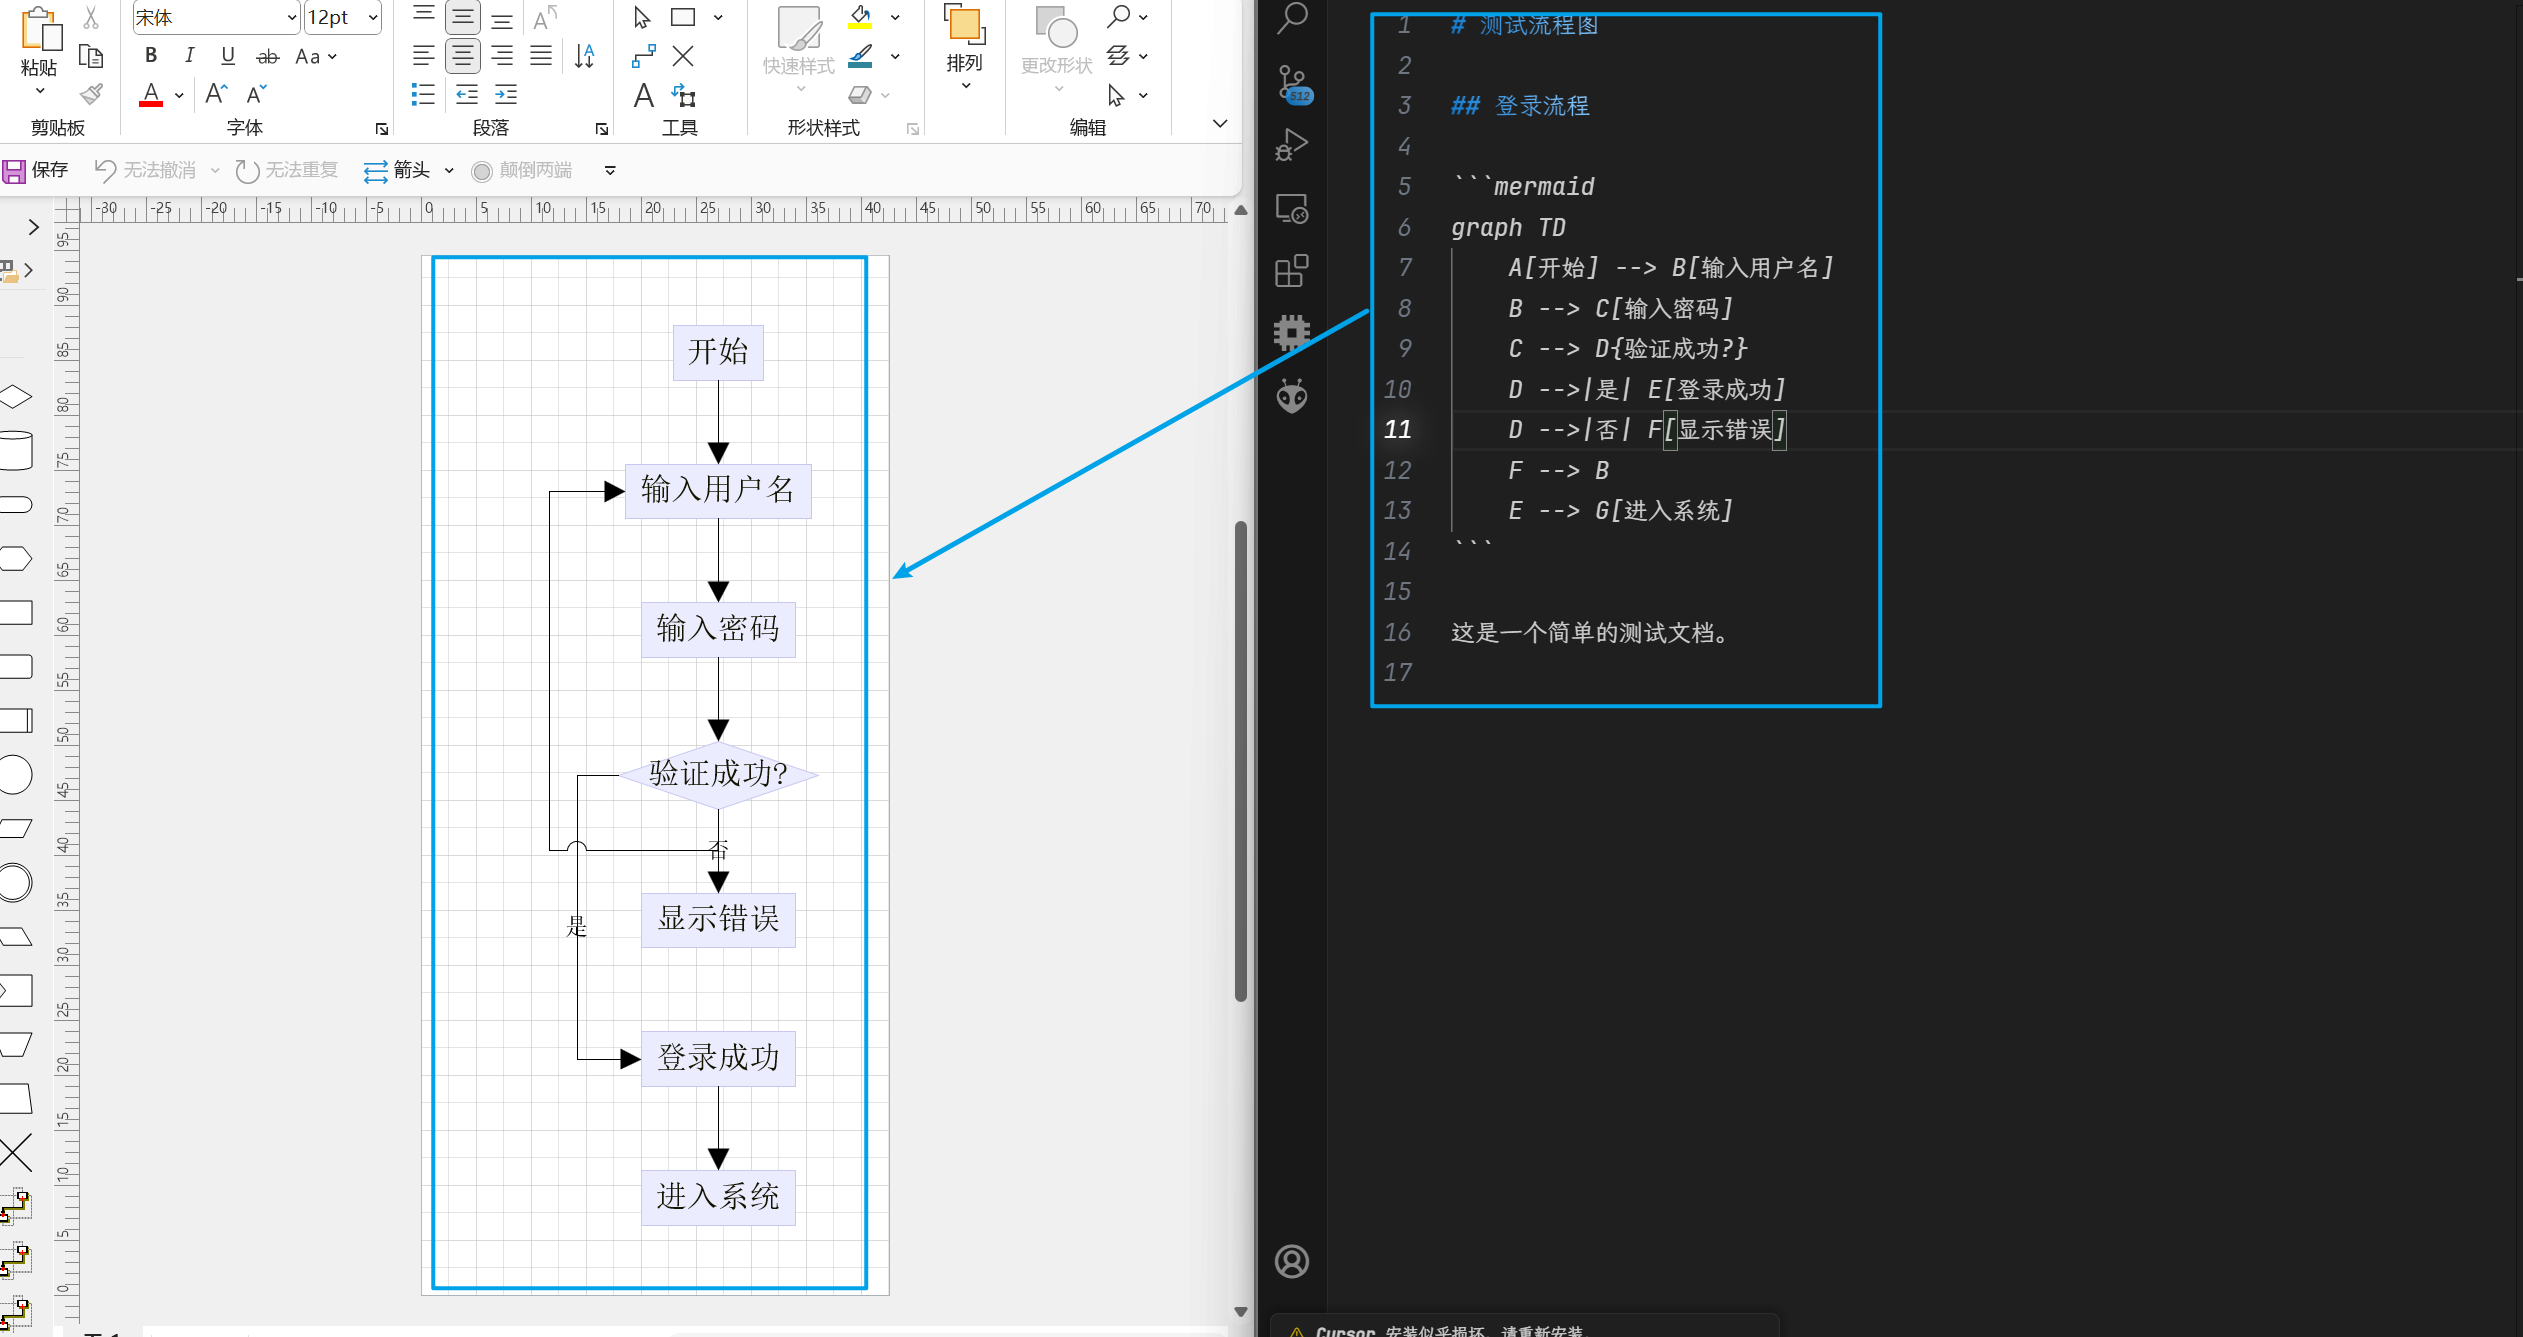Open Run and Debug panel

[x=1291, y=146]
